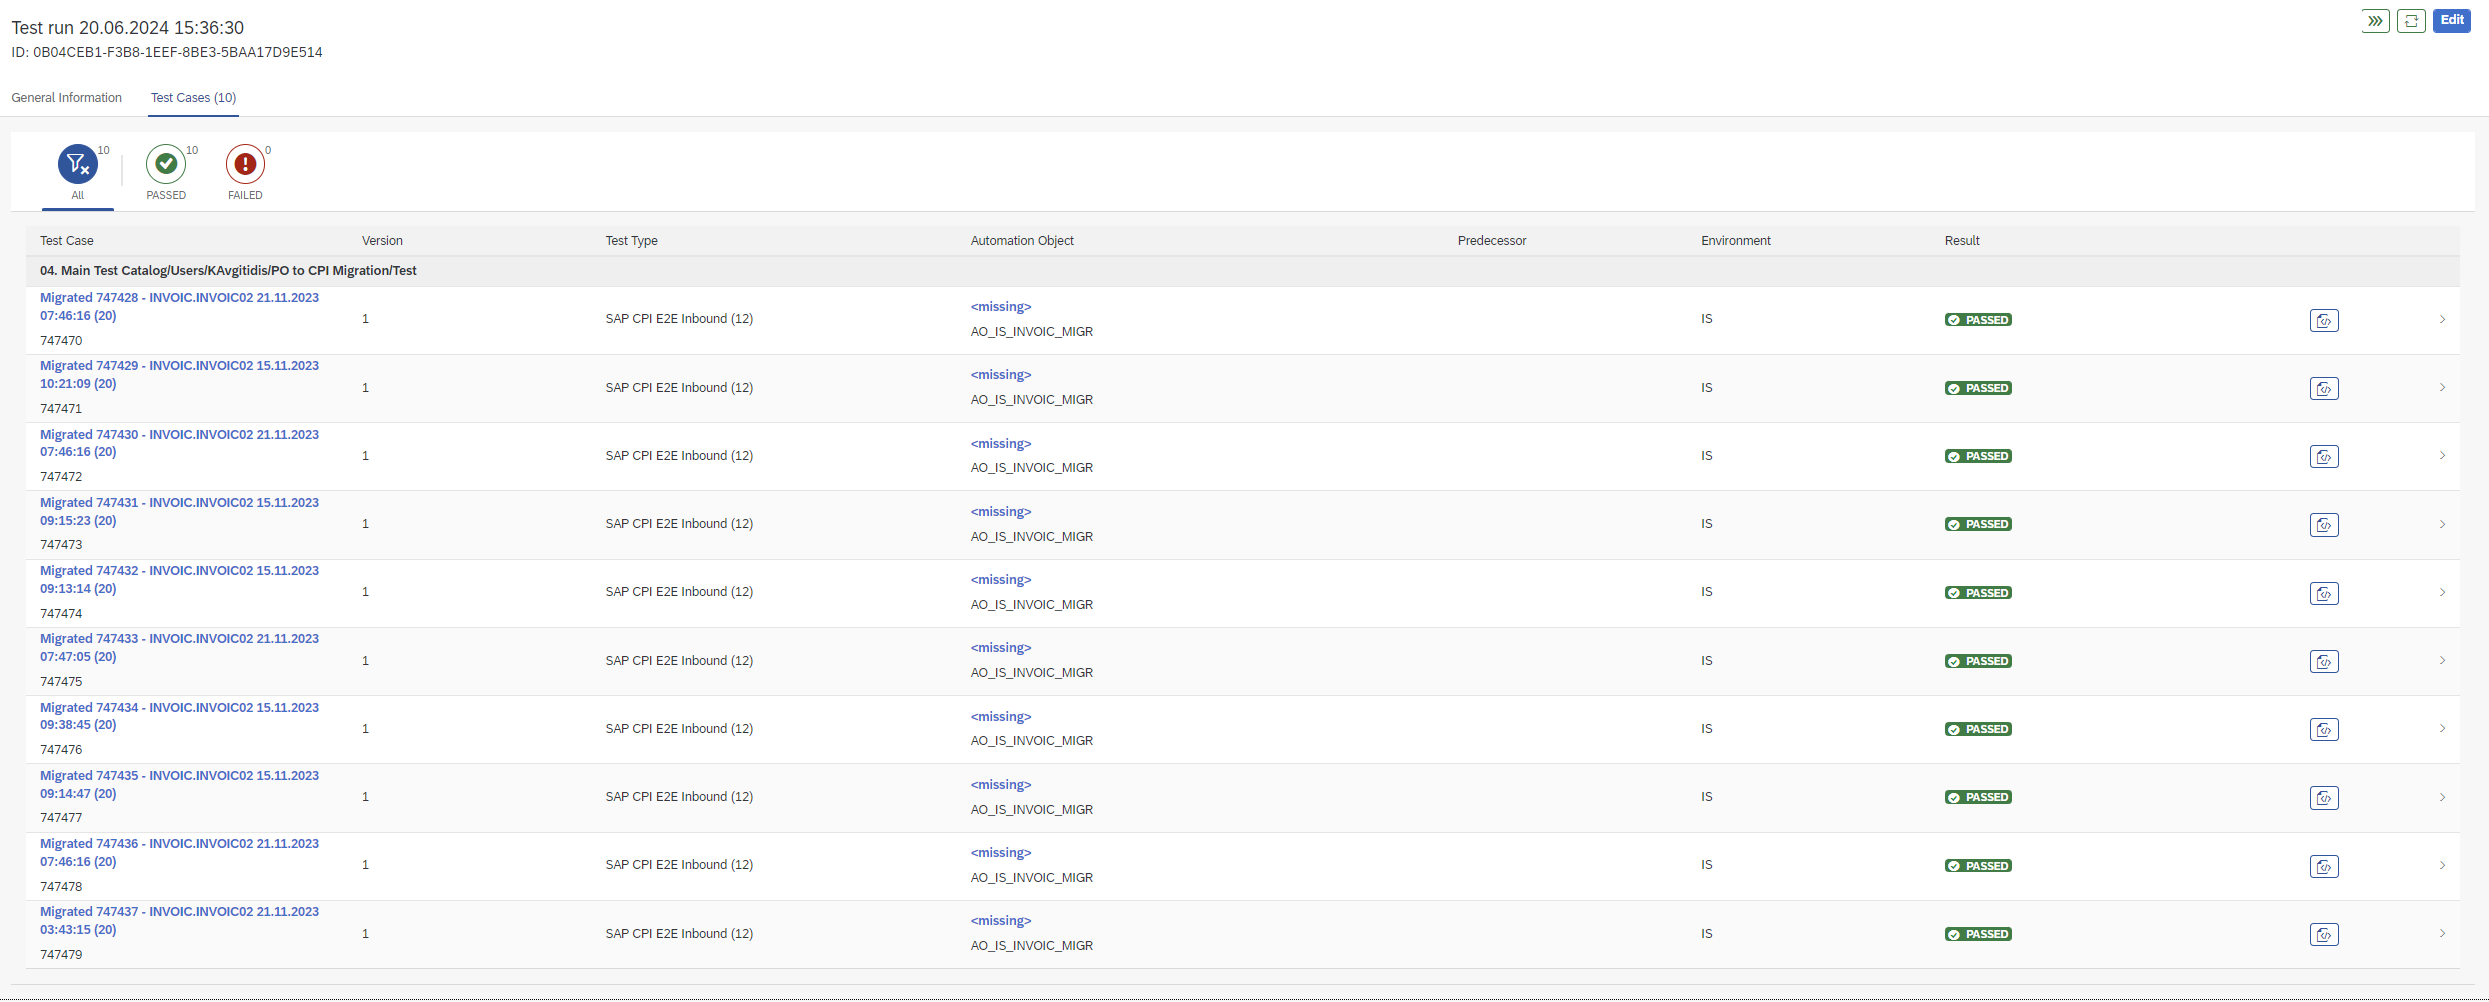
Task: Click the All filter icon
Action: (77, 165)
